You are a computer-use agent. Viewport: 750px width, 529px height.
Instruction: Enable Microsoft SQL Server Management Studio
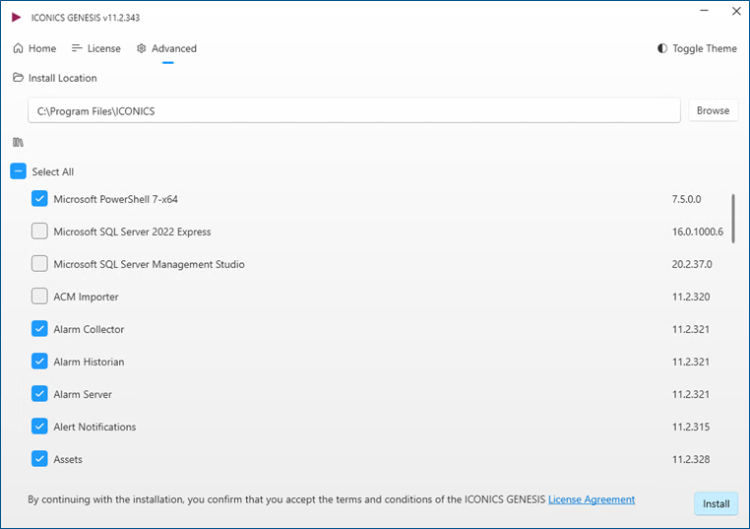(39, 264)
